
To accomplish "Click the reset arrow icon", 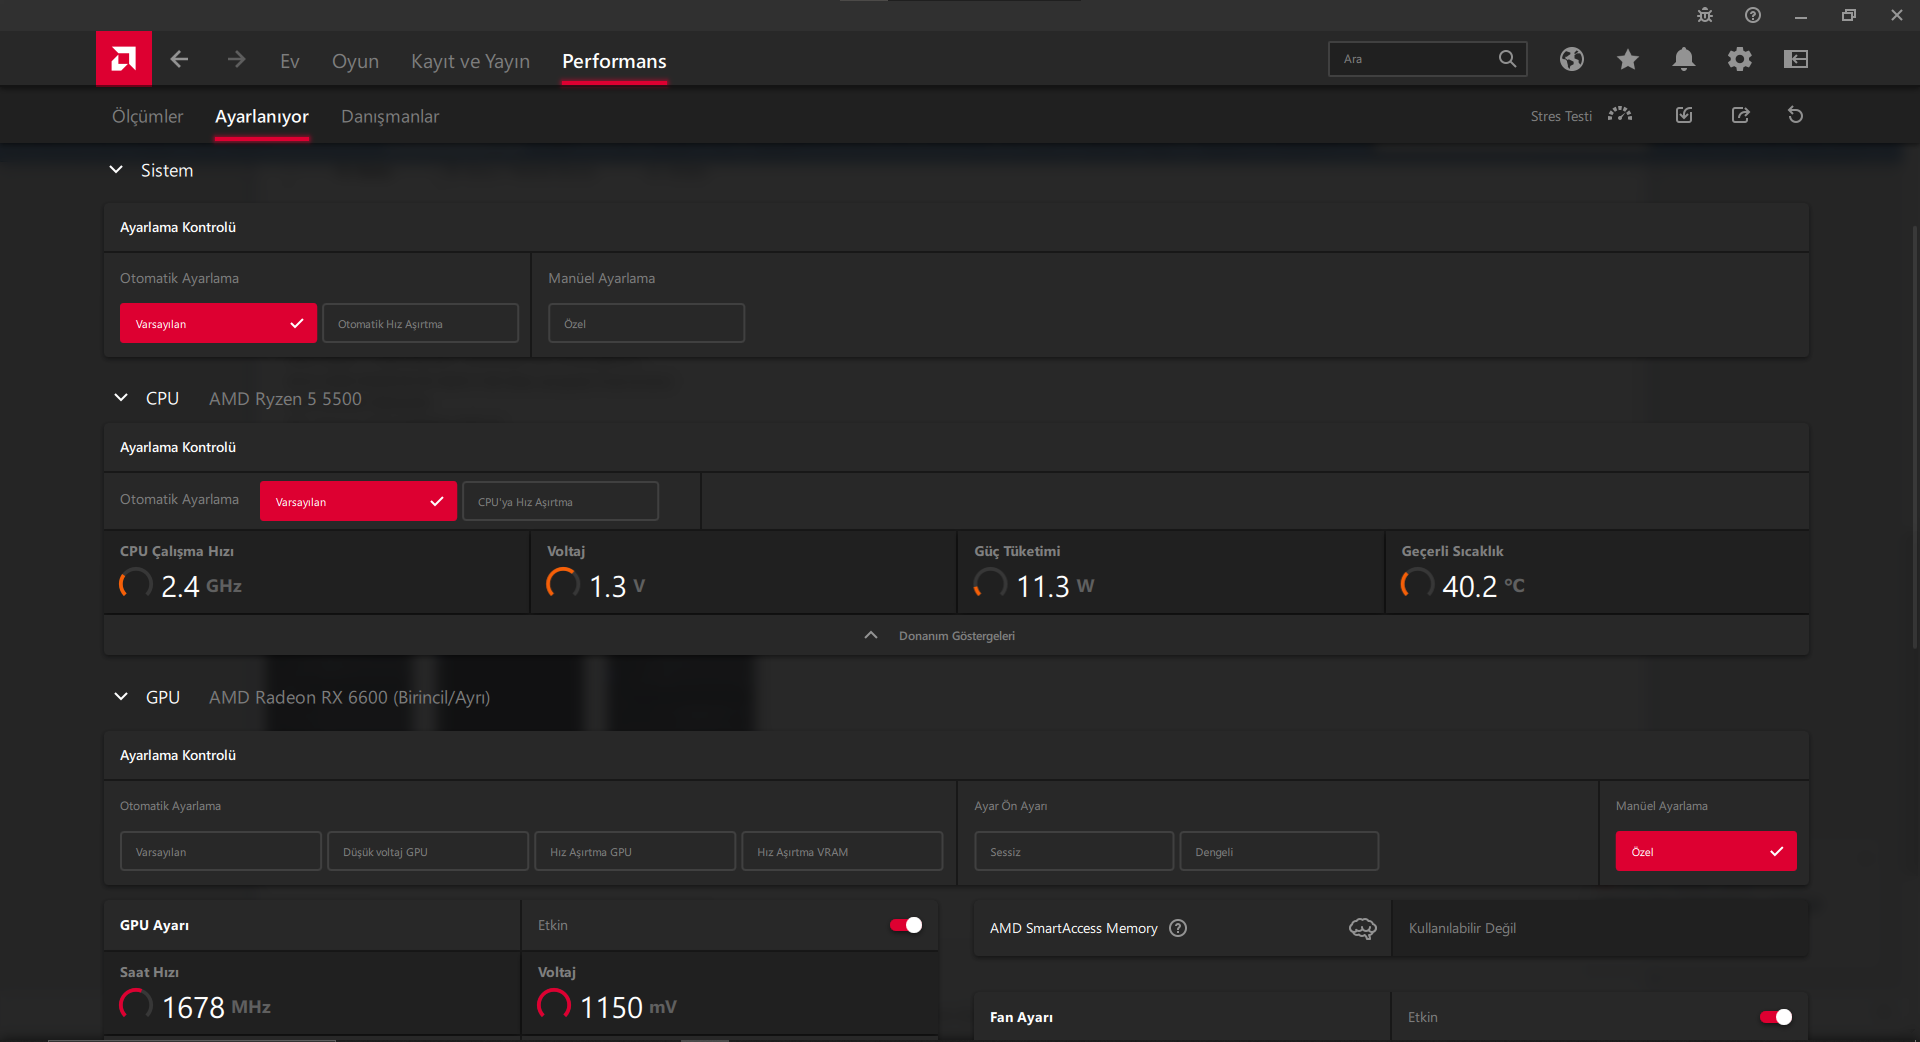I will coord(1796,115).
